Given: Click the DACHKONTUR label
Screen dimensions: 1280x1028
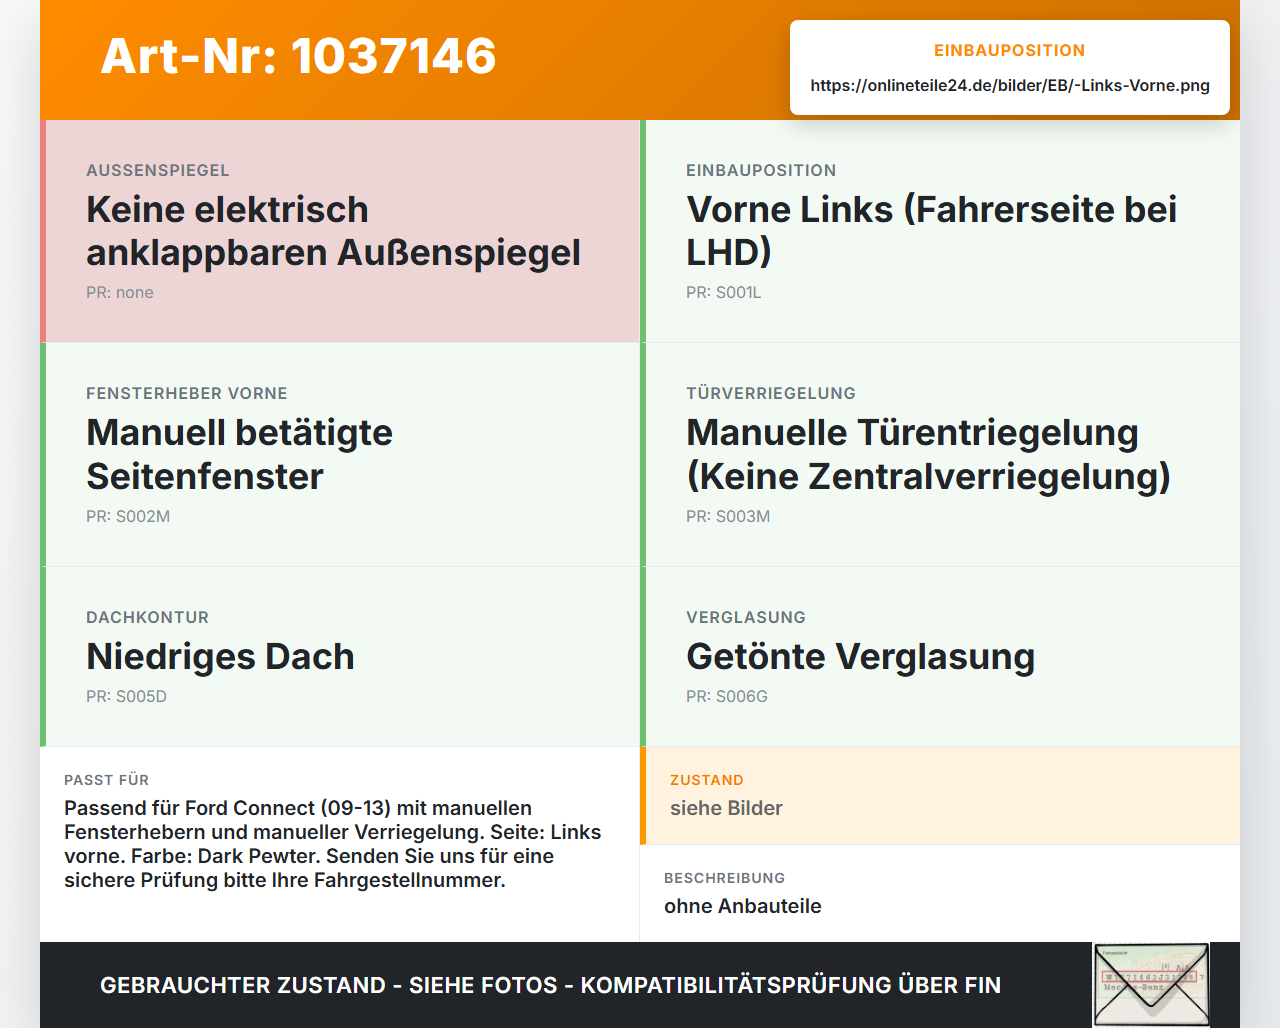Looking at the screenshot, I should pos(148,617).
